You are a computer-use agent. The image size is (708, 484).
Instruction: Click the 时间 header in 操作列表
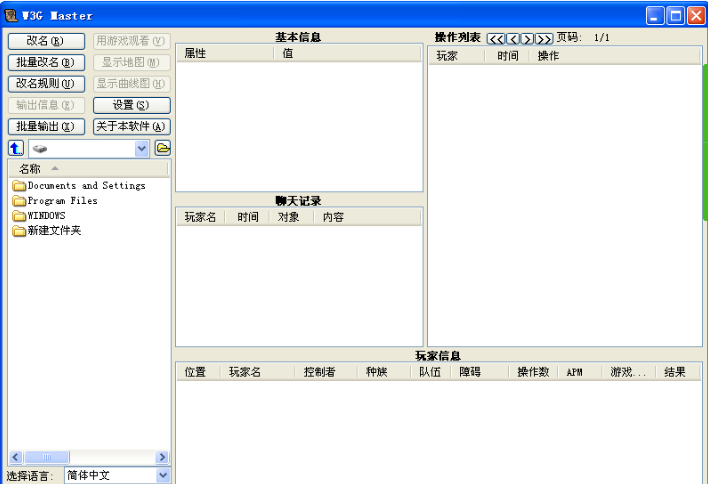[x=507, y=56]
